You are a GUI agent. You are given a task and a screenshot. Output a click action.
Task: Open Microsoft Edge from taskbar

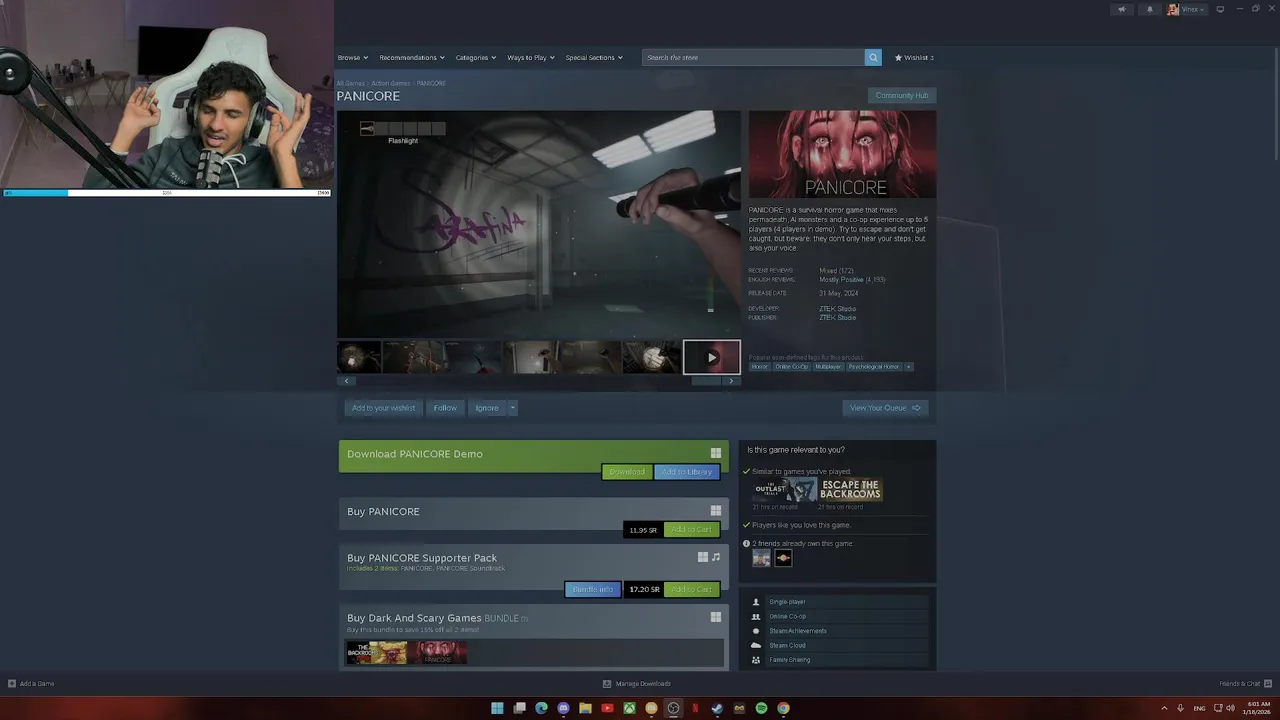coord(541,708)
